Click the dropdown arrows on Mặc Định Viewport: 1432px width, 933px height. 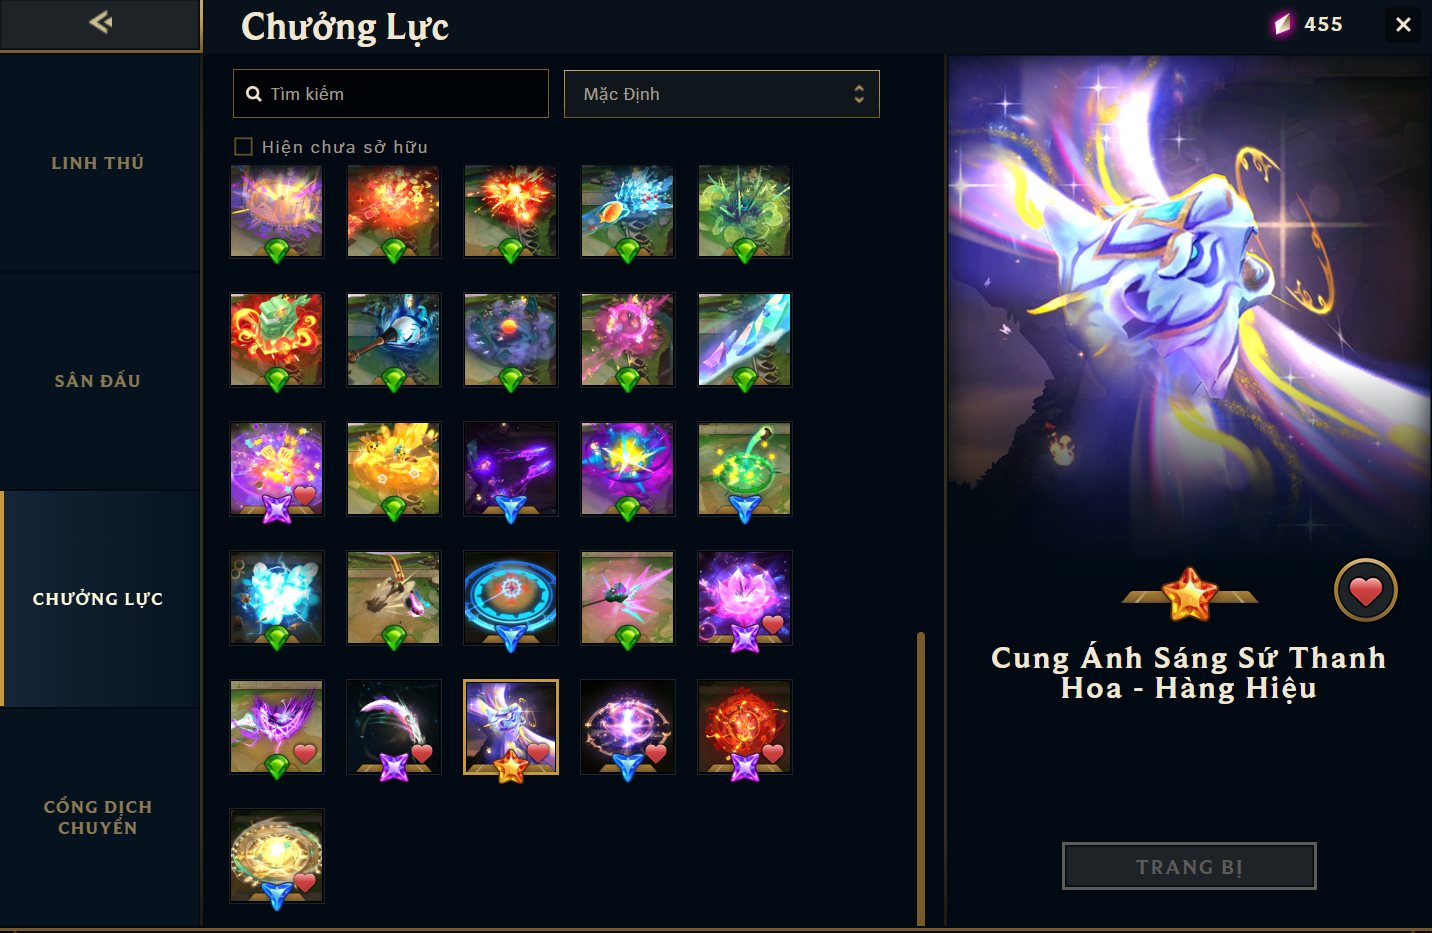[858, 94]
